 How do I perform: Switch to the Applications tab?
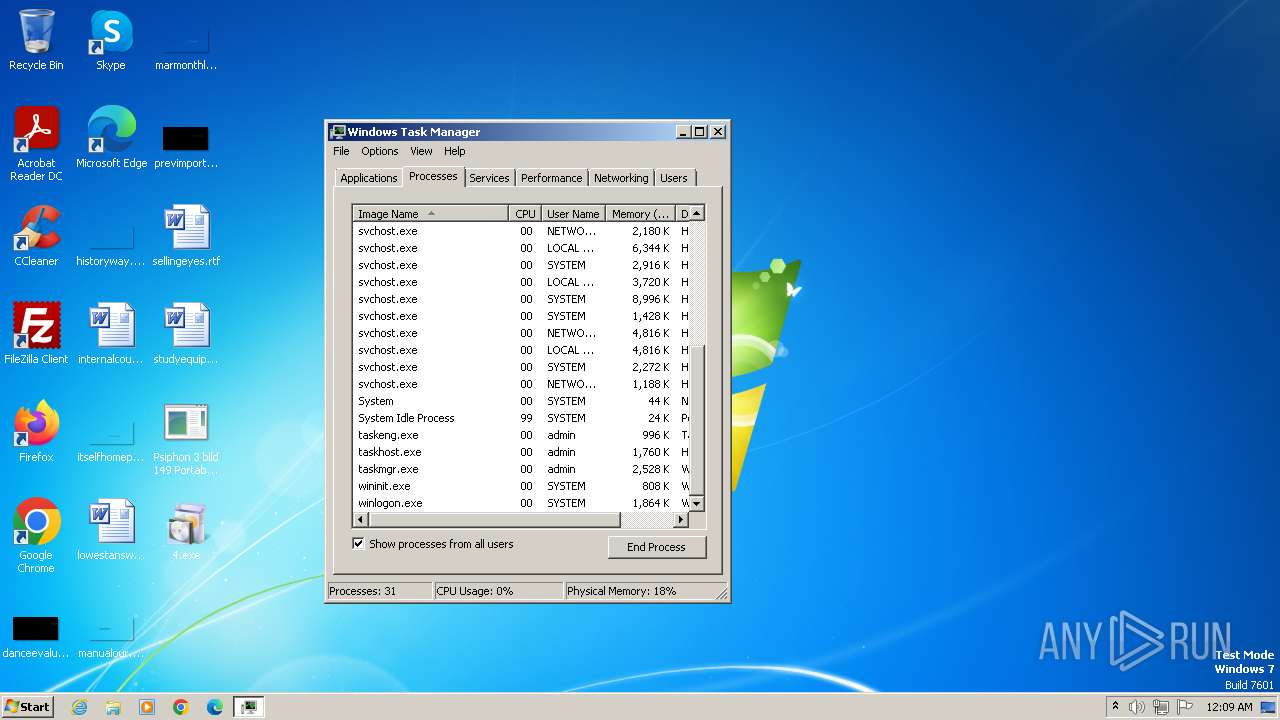(x=369, y=178)
